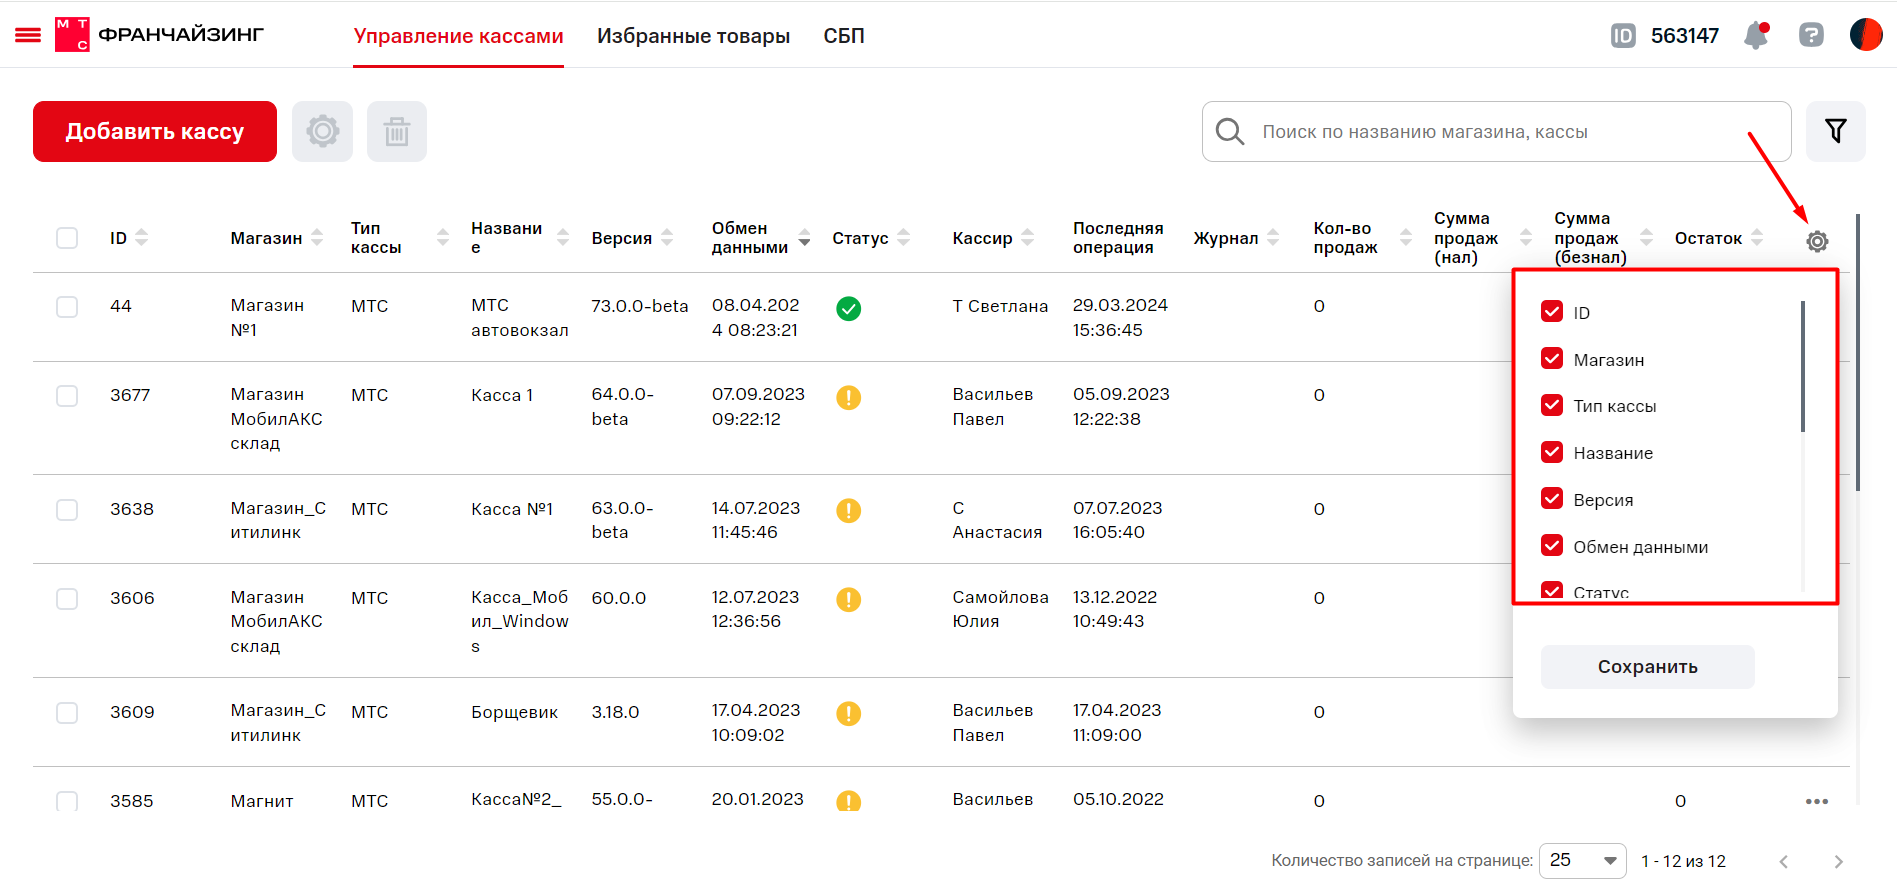Click the gear settings button beside Добавить кассу
The height and width of the screenshot is (890, 1897).
(x=322, y=131)
